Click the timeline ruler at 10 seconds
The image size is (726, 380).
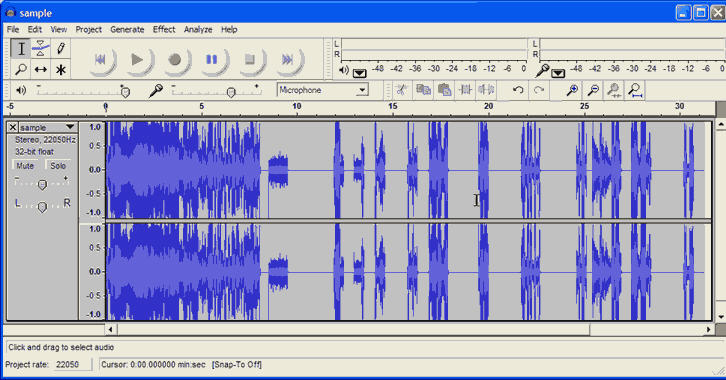coord(297,107)
